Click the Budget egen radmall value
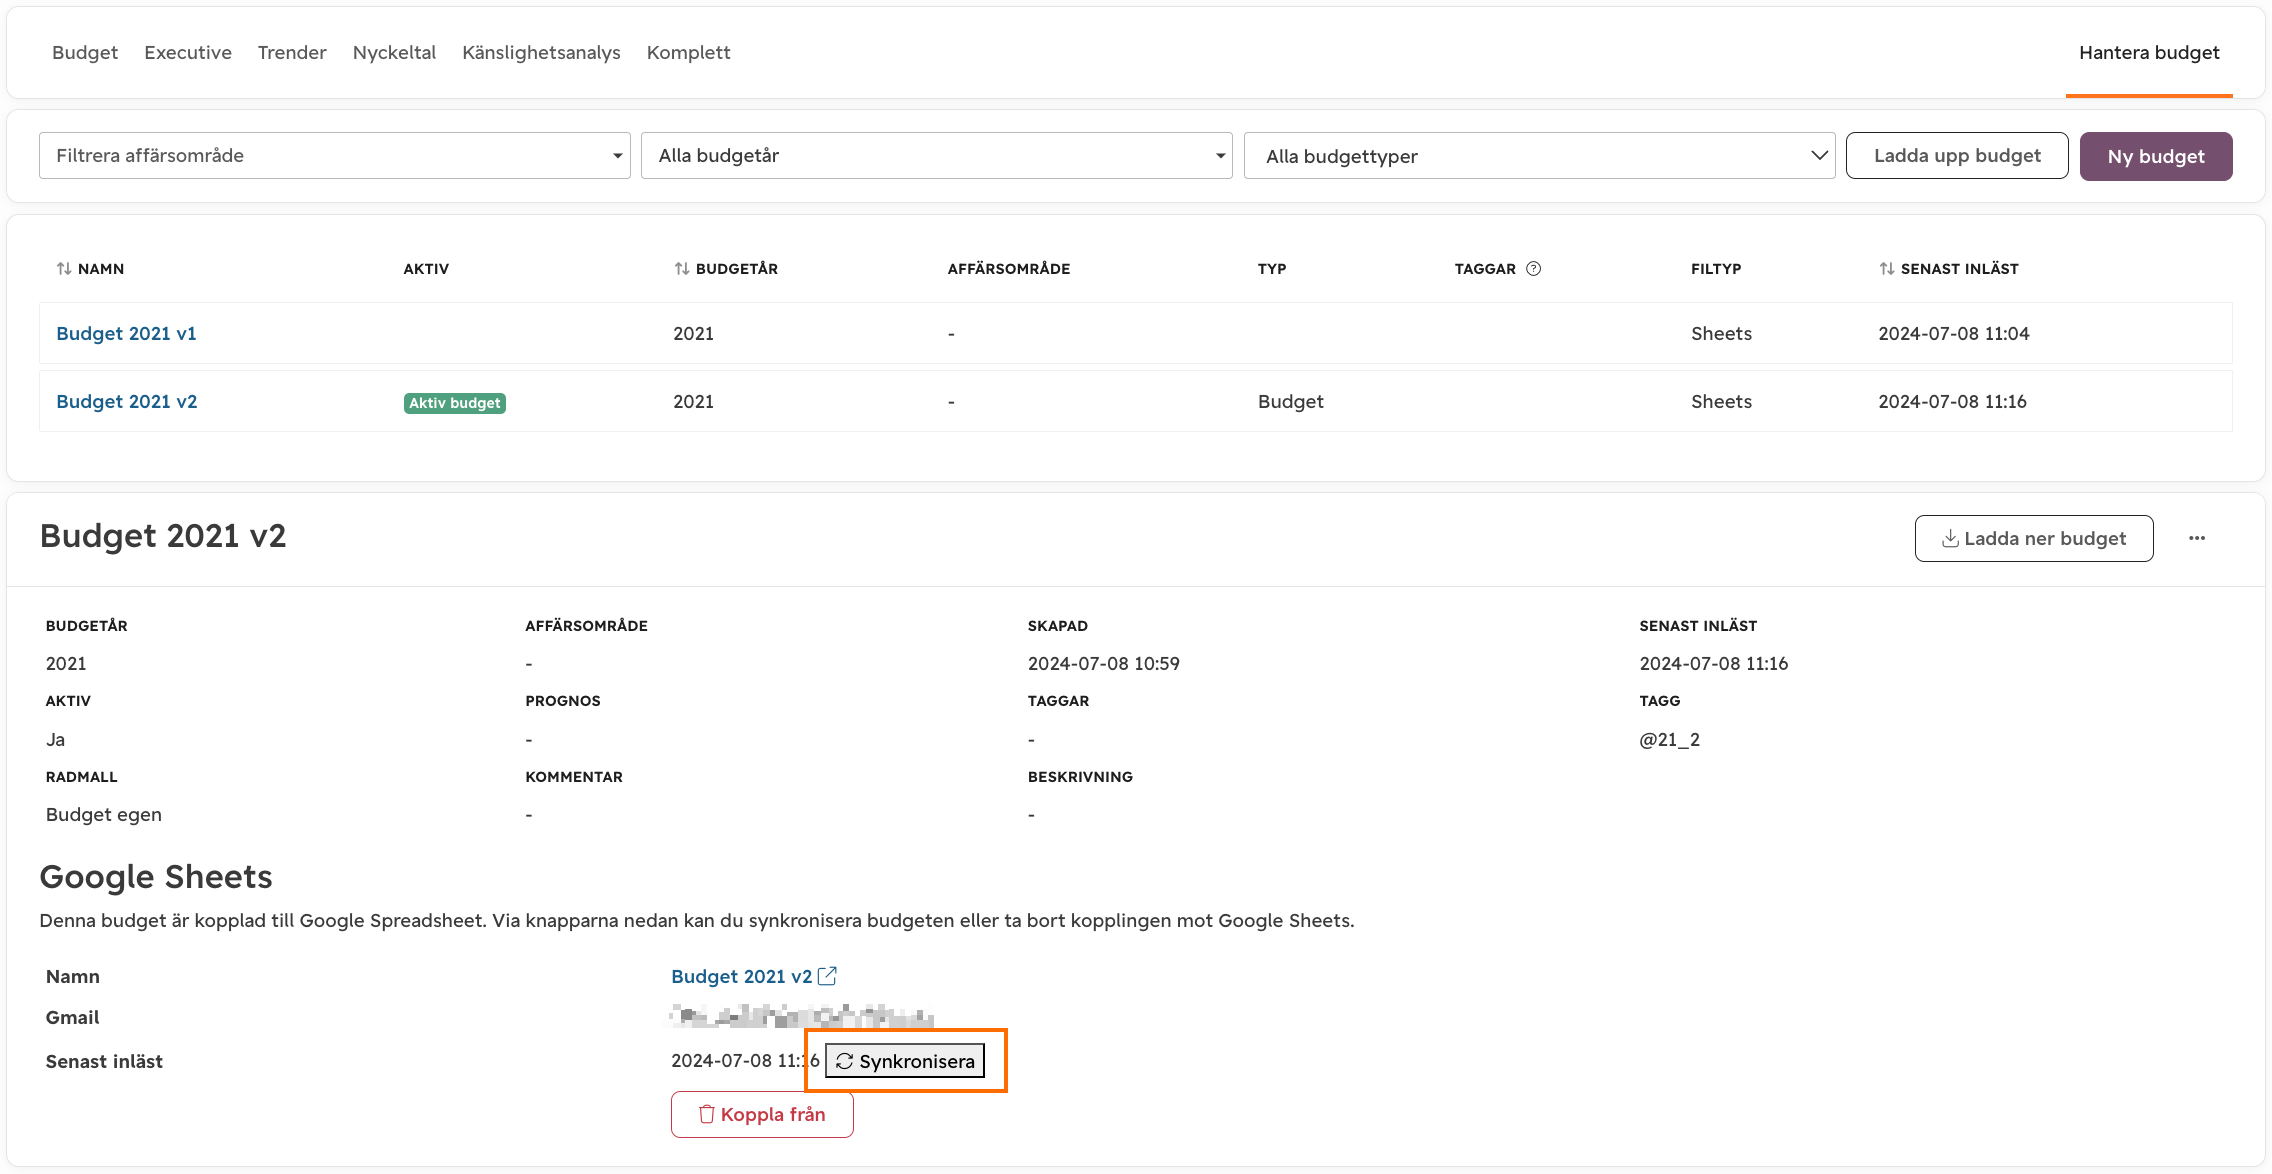The width and height of the screenshot is (2272, 1174). [x=104, y=814]
